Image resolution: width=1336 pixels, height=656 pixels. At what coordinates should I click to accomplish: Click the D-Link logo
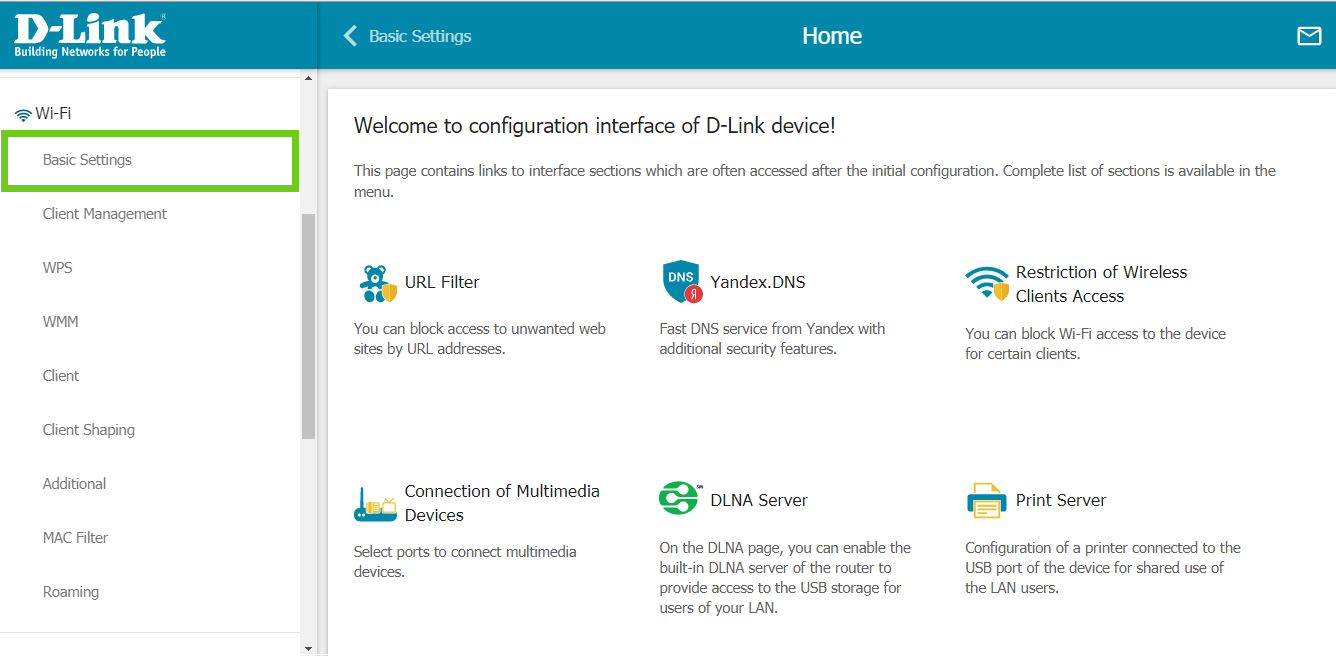[x=90, y=35]
